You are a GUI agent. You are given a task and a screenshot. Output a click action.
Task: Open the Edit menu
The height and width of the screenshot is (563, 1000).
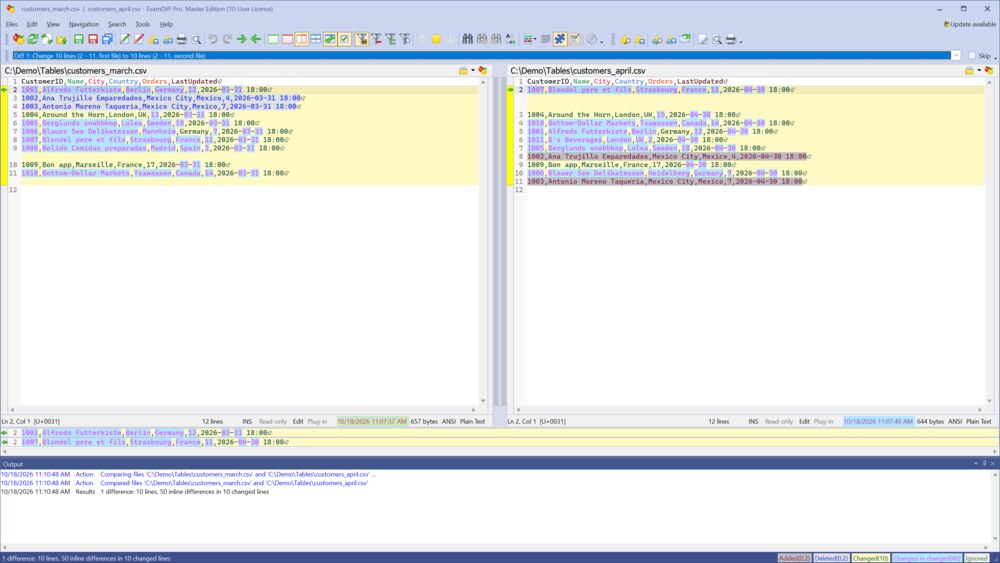tap(32, 24)
